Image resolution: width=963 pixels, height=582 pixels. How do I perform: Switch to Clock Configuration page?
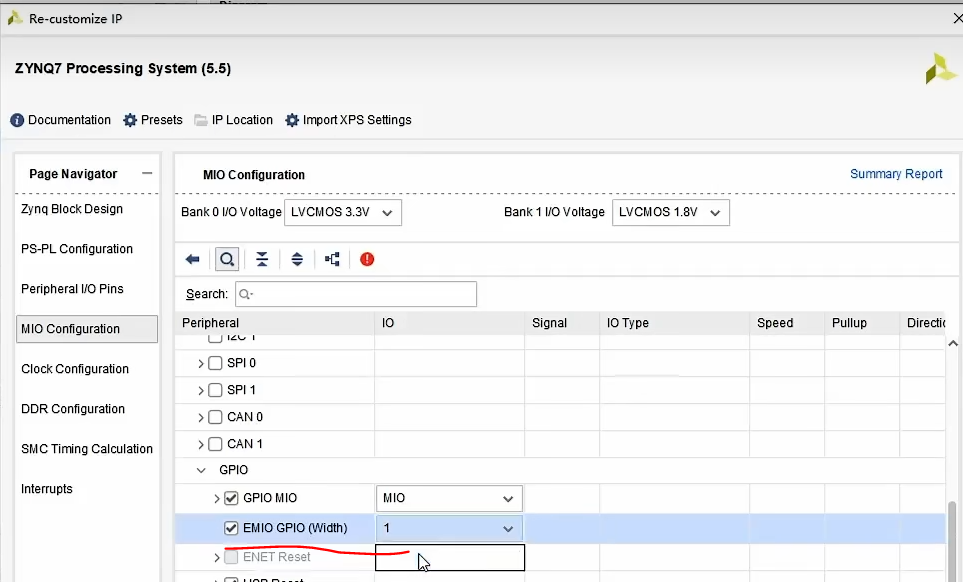pos(75,369)
